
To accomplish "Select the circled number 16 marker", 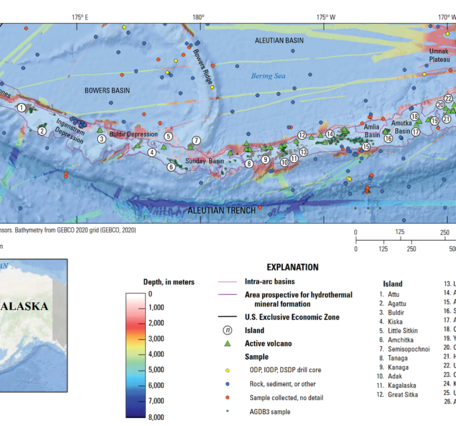I will (388, 138).
